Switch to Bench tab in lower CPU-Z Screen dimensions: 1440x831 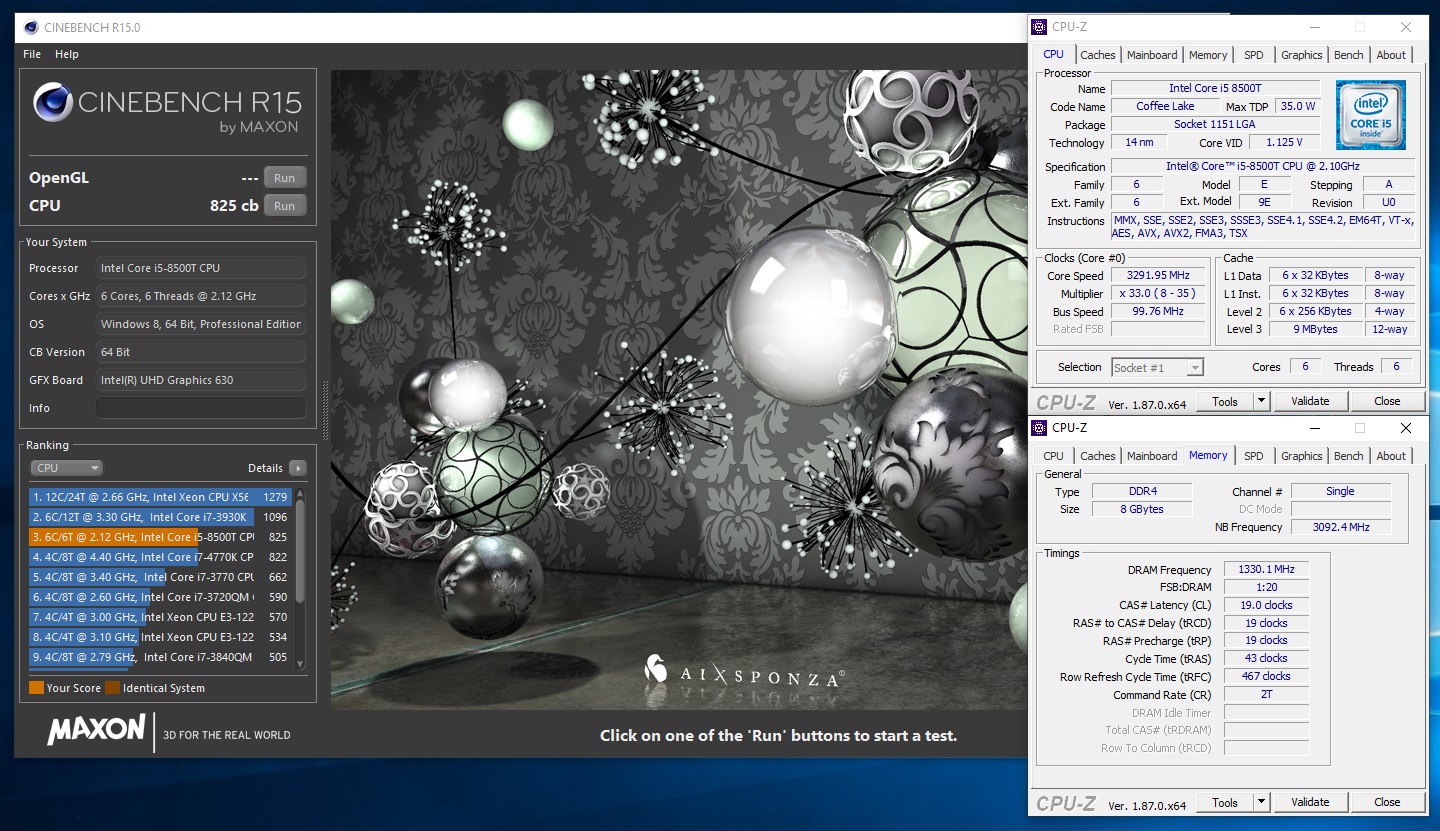coord(1348,456)
